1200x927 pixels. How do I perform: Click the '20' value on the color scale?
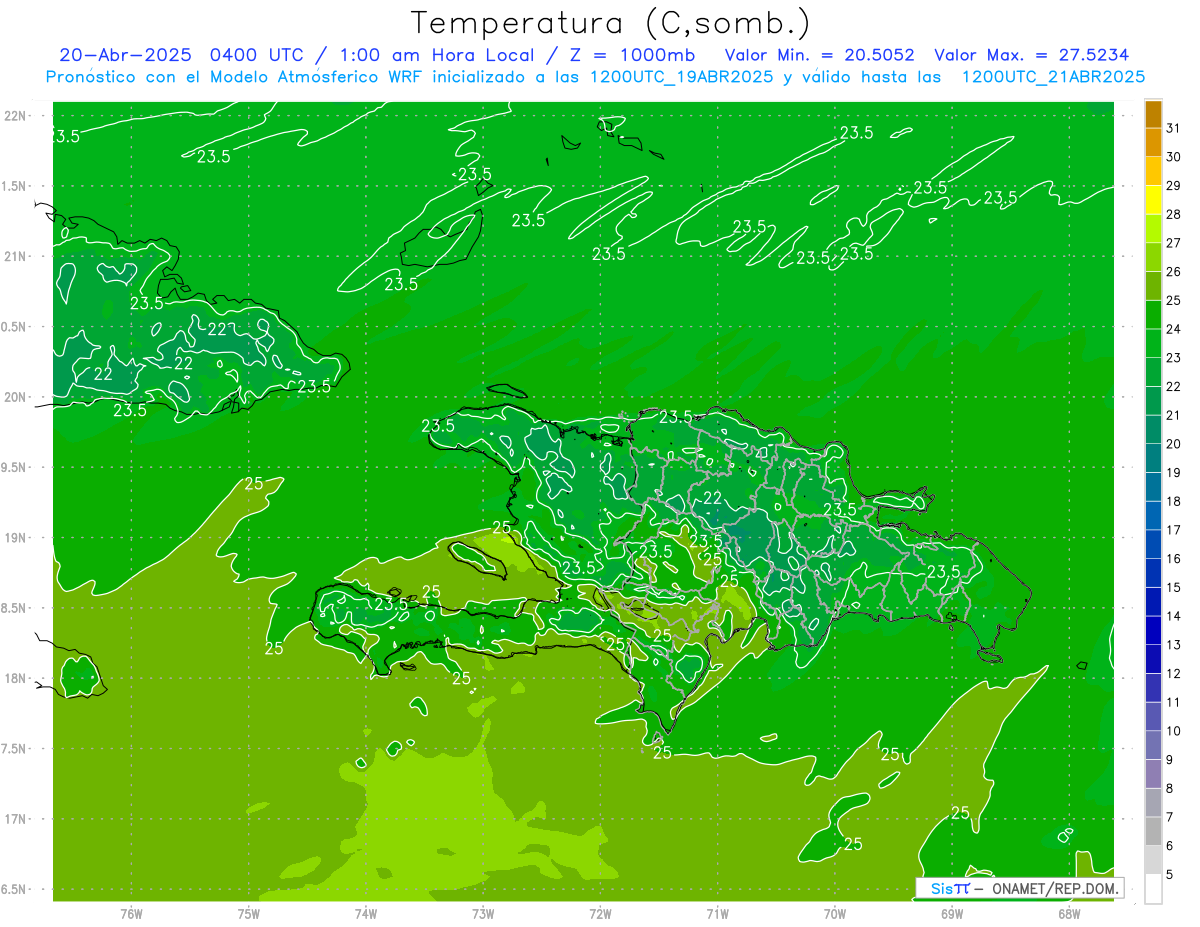coord(1174,444)
